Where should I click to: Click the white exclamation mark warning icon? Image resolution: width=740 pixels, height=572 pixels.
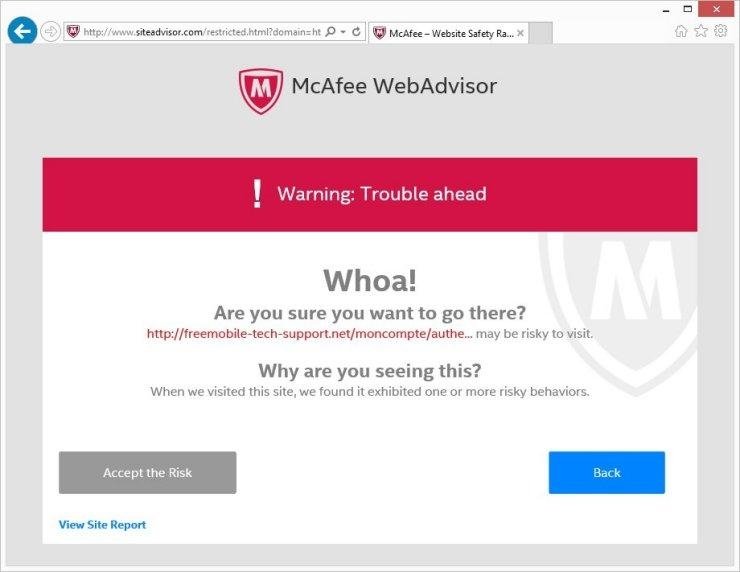257,193
